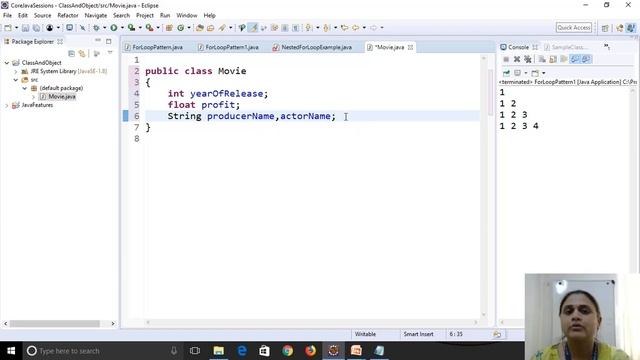Click the Clear Console icon
The height and width of the screenshot is (360, 640).
[x=542, y=59]
